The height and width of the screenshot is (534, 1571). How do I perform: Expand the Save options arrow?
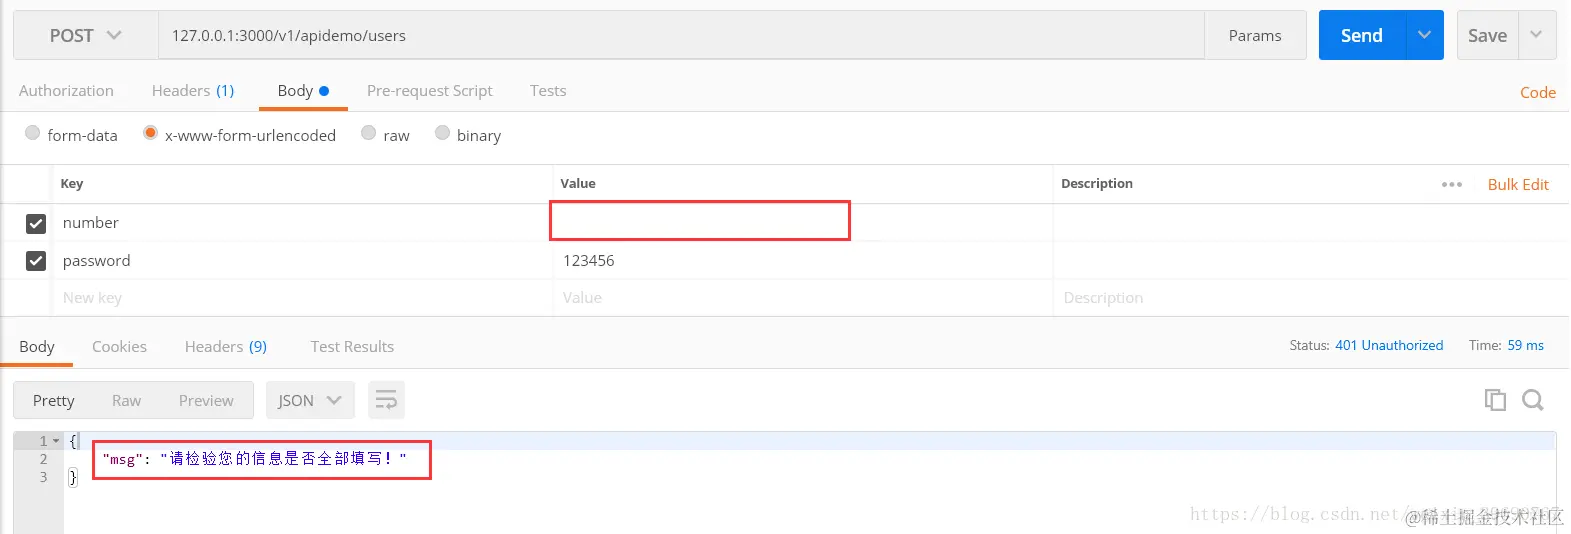coord(1537,35)
